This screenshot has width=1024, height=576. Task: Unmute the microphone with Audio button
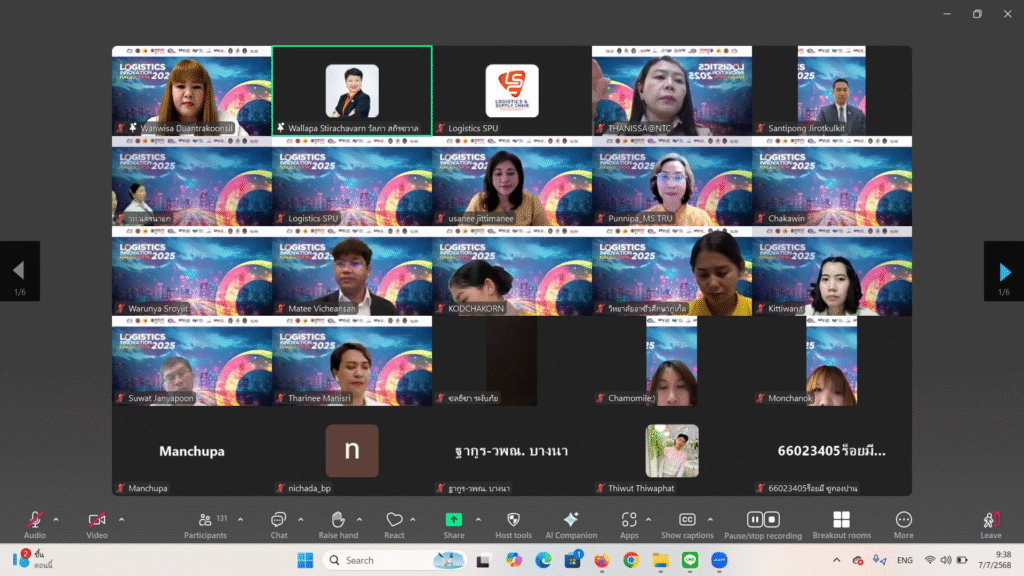coord(35,524)
